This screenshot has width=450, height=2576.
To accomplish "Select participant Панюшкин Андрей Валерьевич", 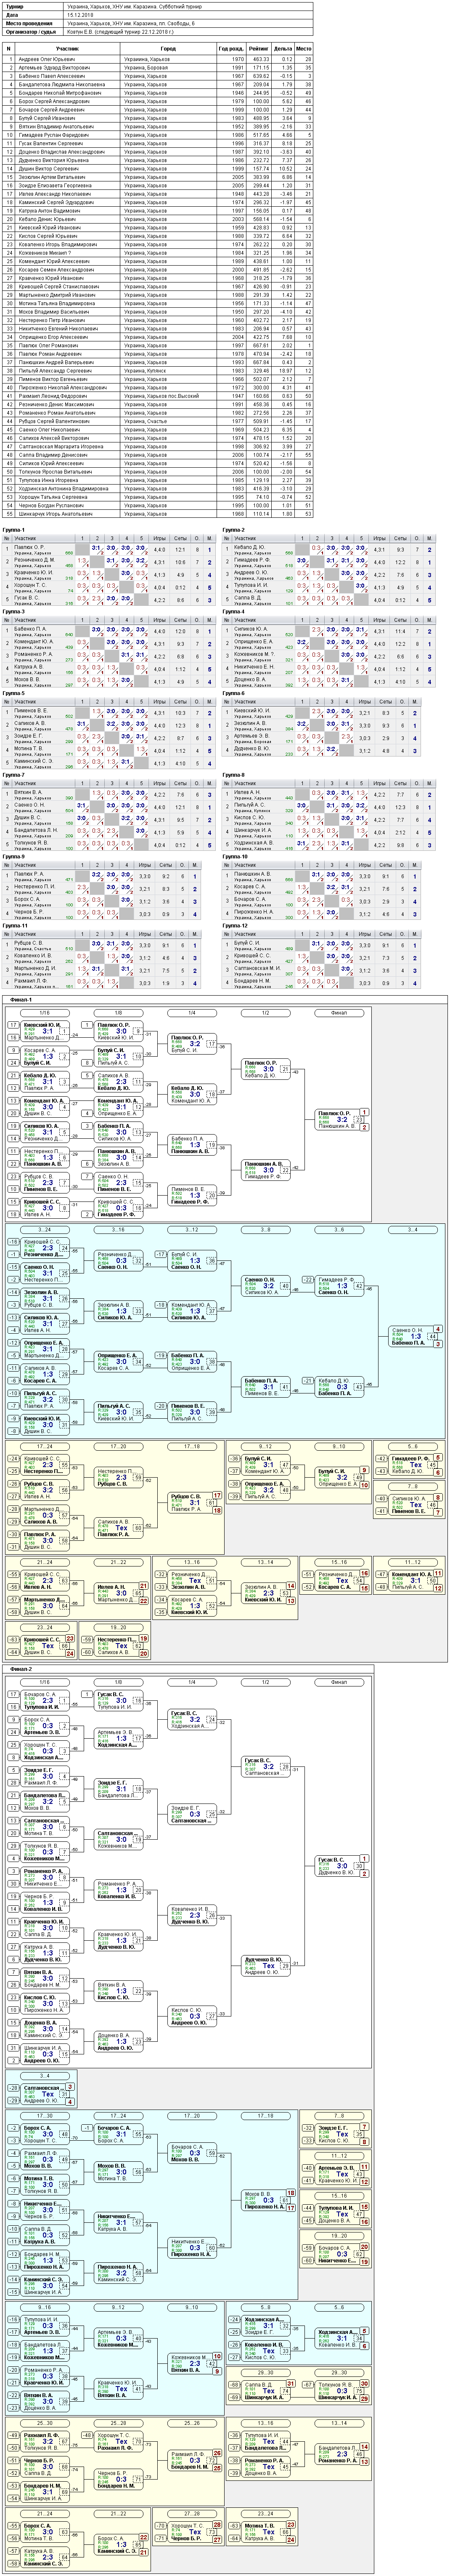I will pos(56,362).
